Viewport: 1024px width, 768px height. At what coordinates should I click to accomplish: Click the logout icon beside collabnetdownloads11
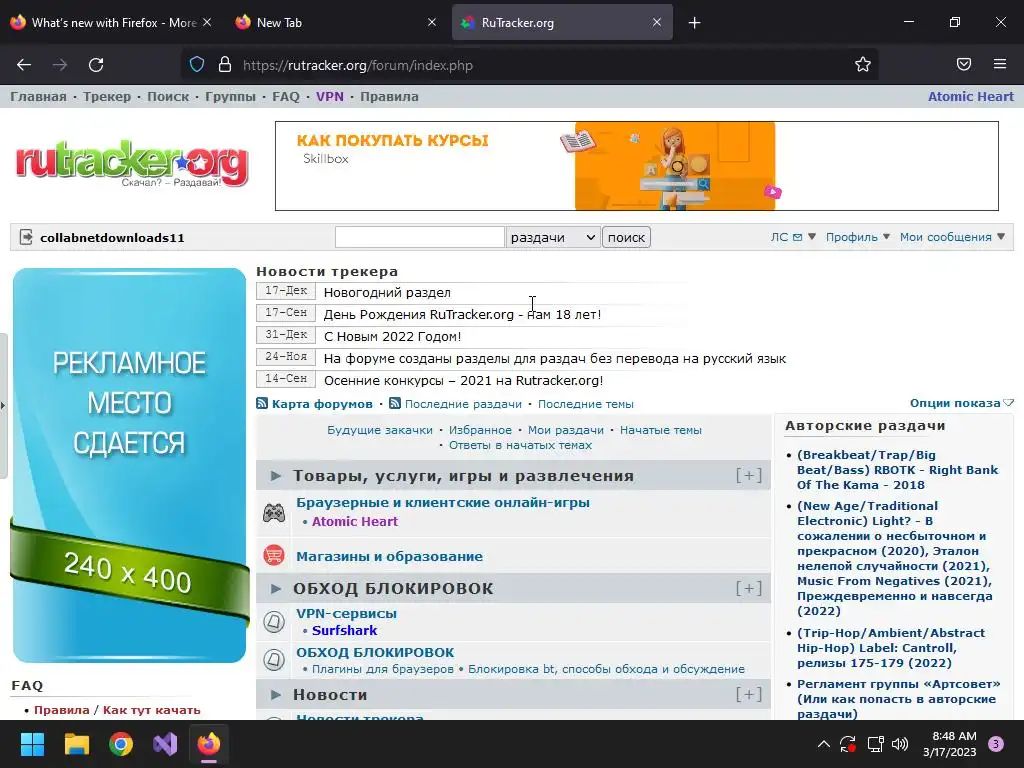[26, 237]
